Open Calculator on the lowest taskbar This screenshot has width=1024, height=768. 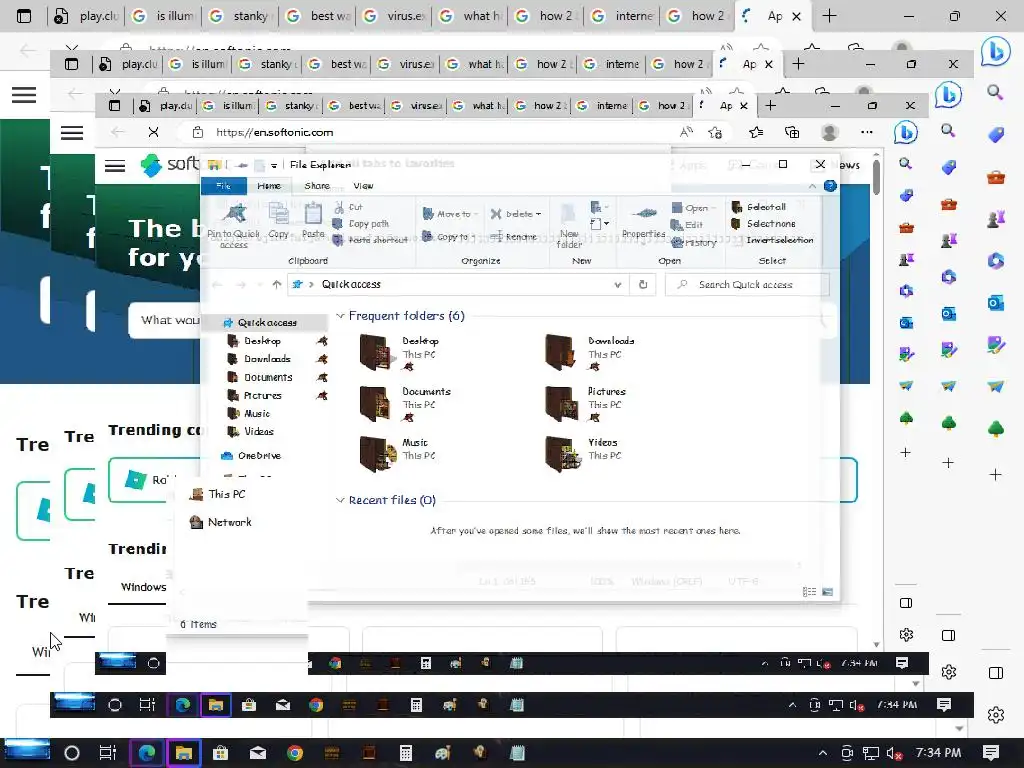[x=406, y=753]
